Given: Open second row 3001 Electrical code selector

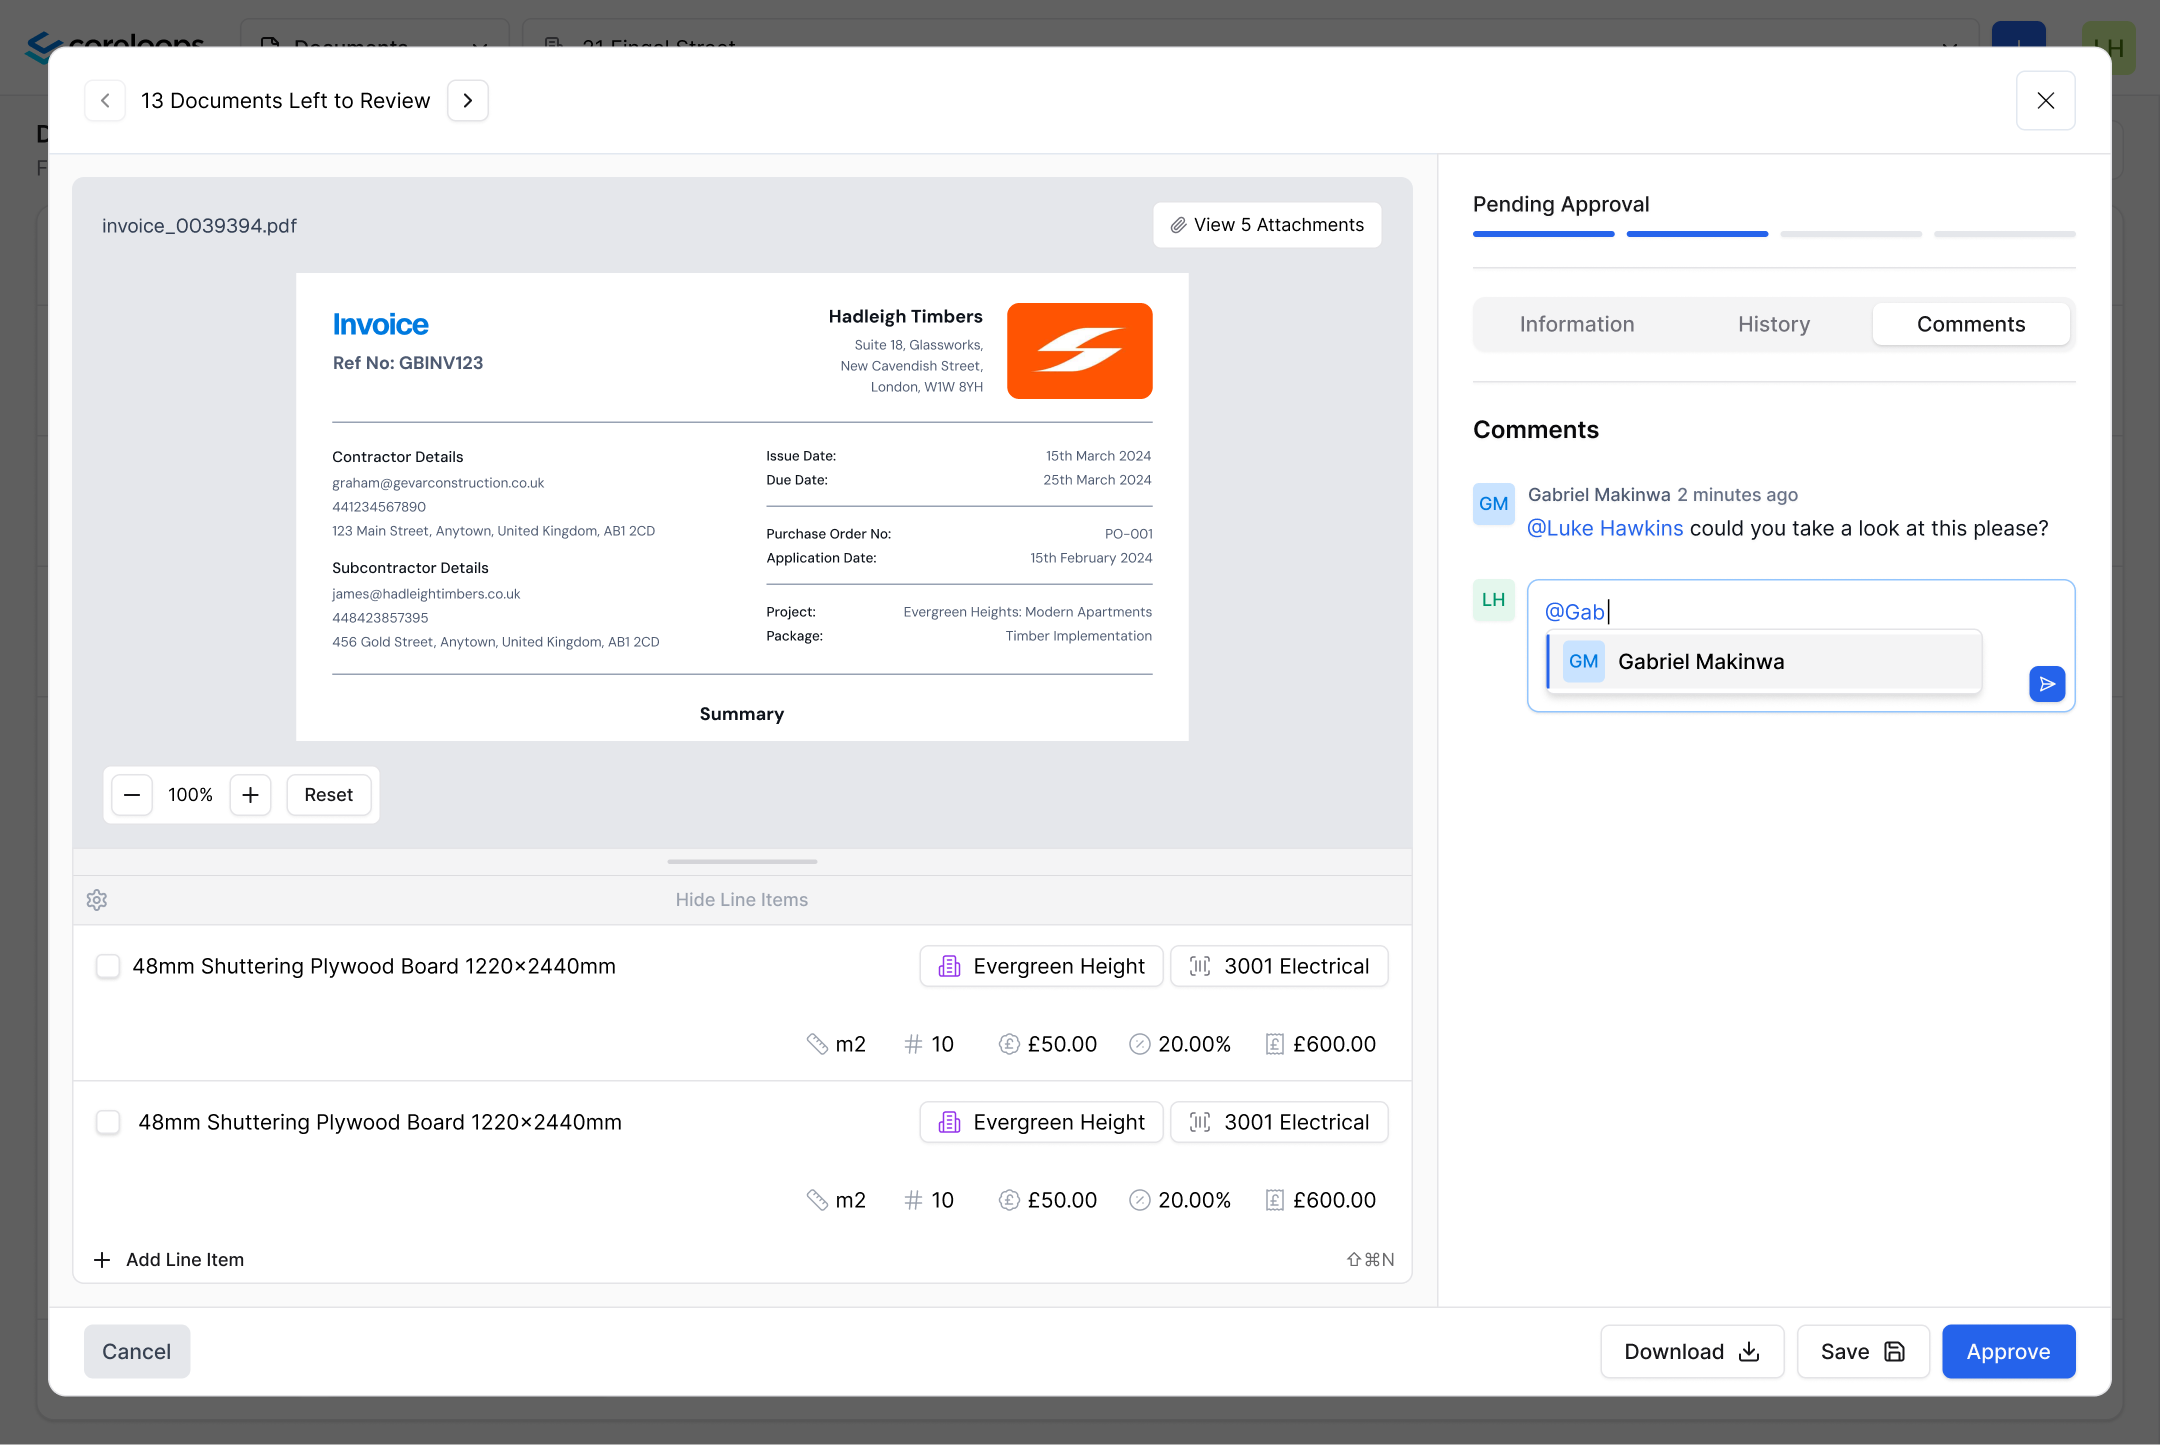Looking at the screenshot, I should coord(1279,1122).
